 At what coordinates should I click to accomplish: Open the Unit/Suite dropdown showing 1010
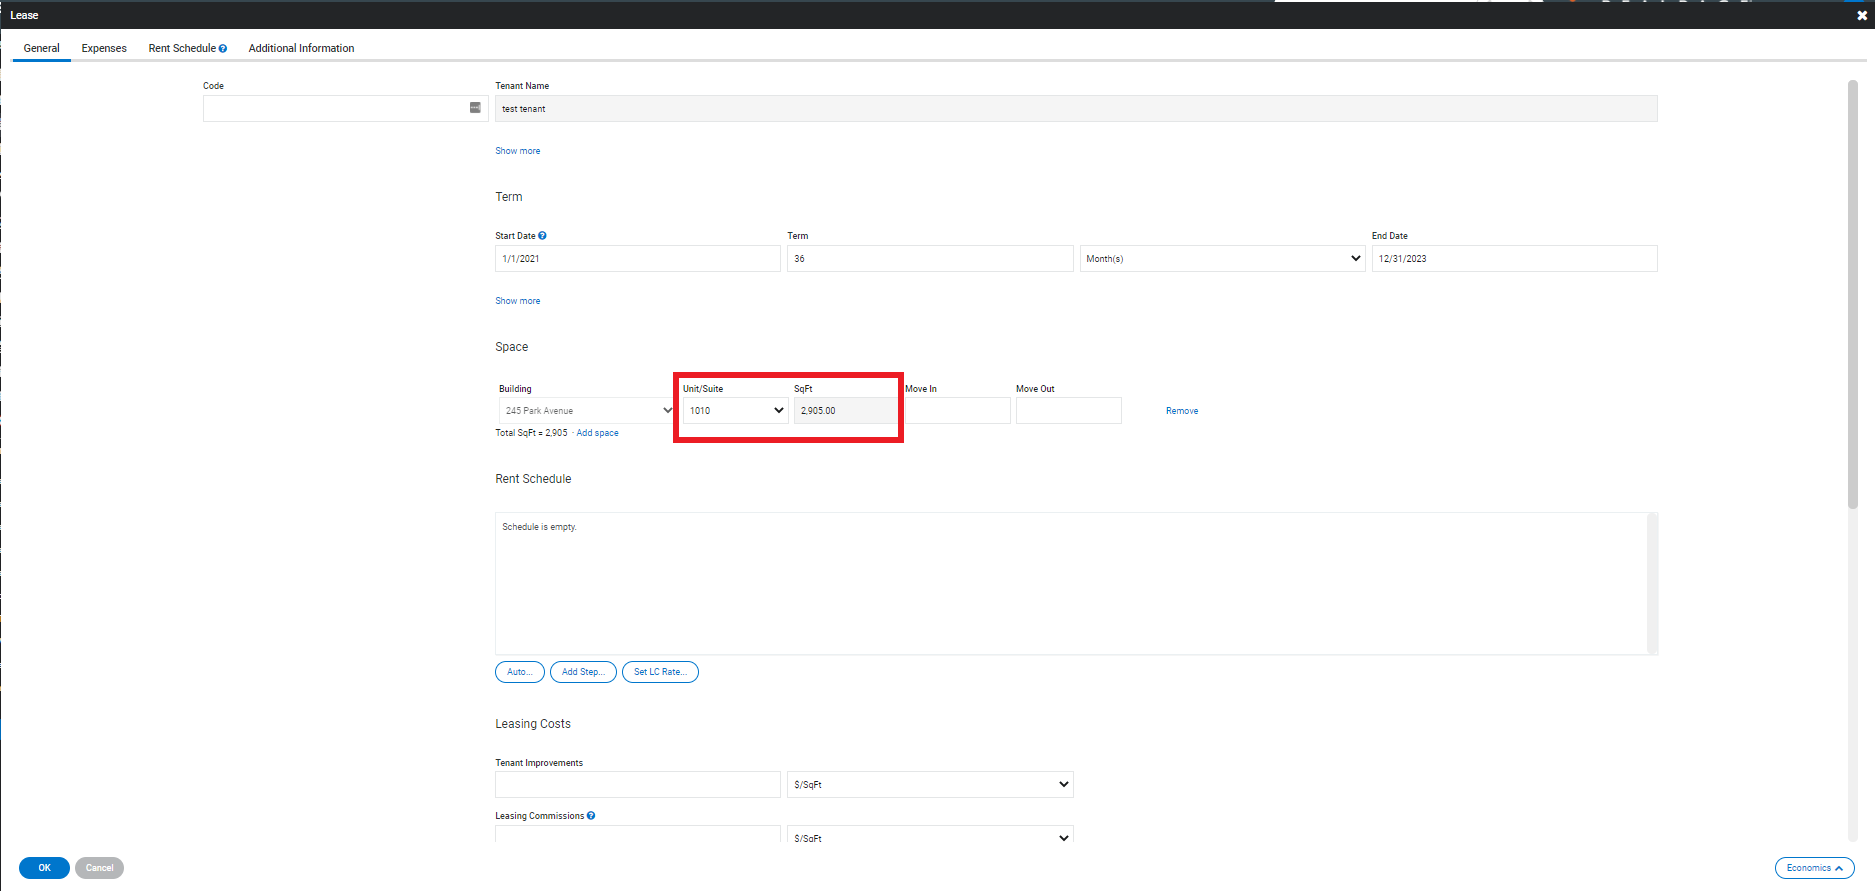click(736, 410)
